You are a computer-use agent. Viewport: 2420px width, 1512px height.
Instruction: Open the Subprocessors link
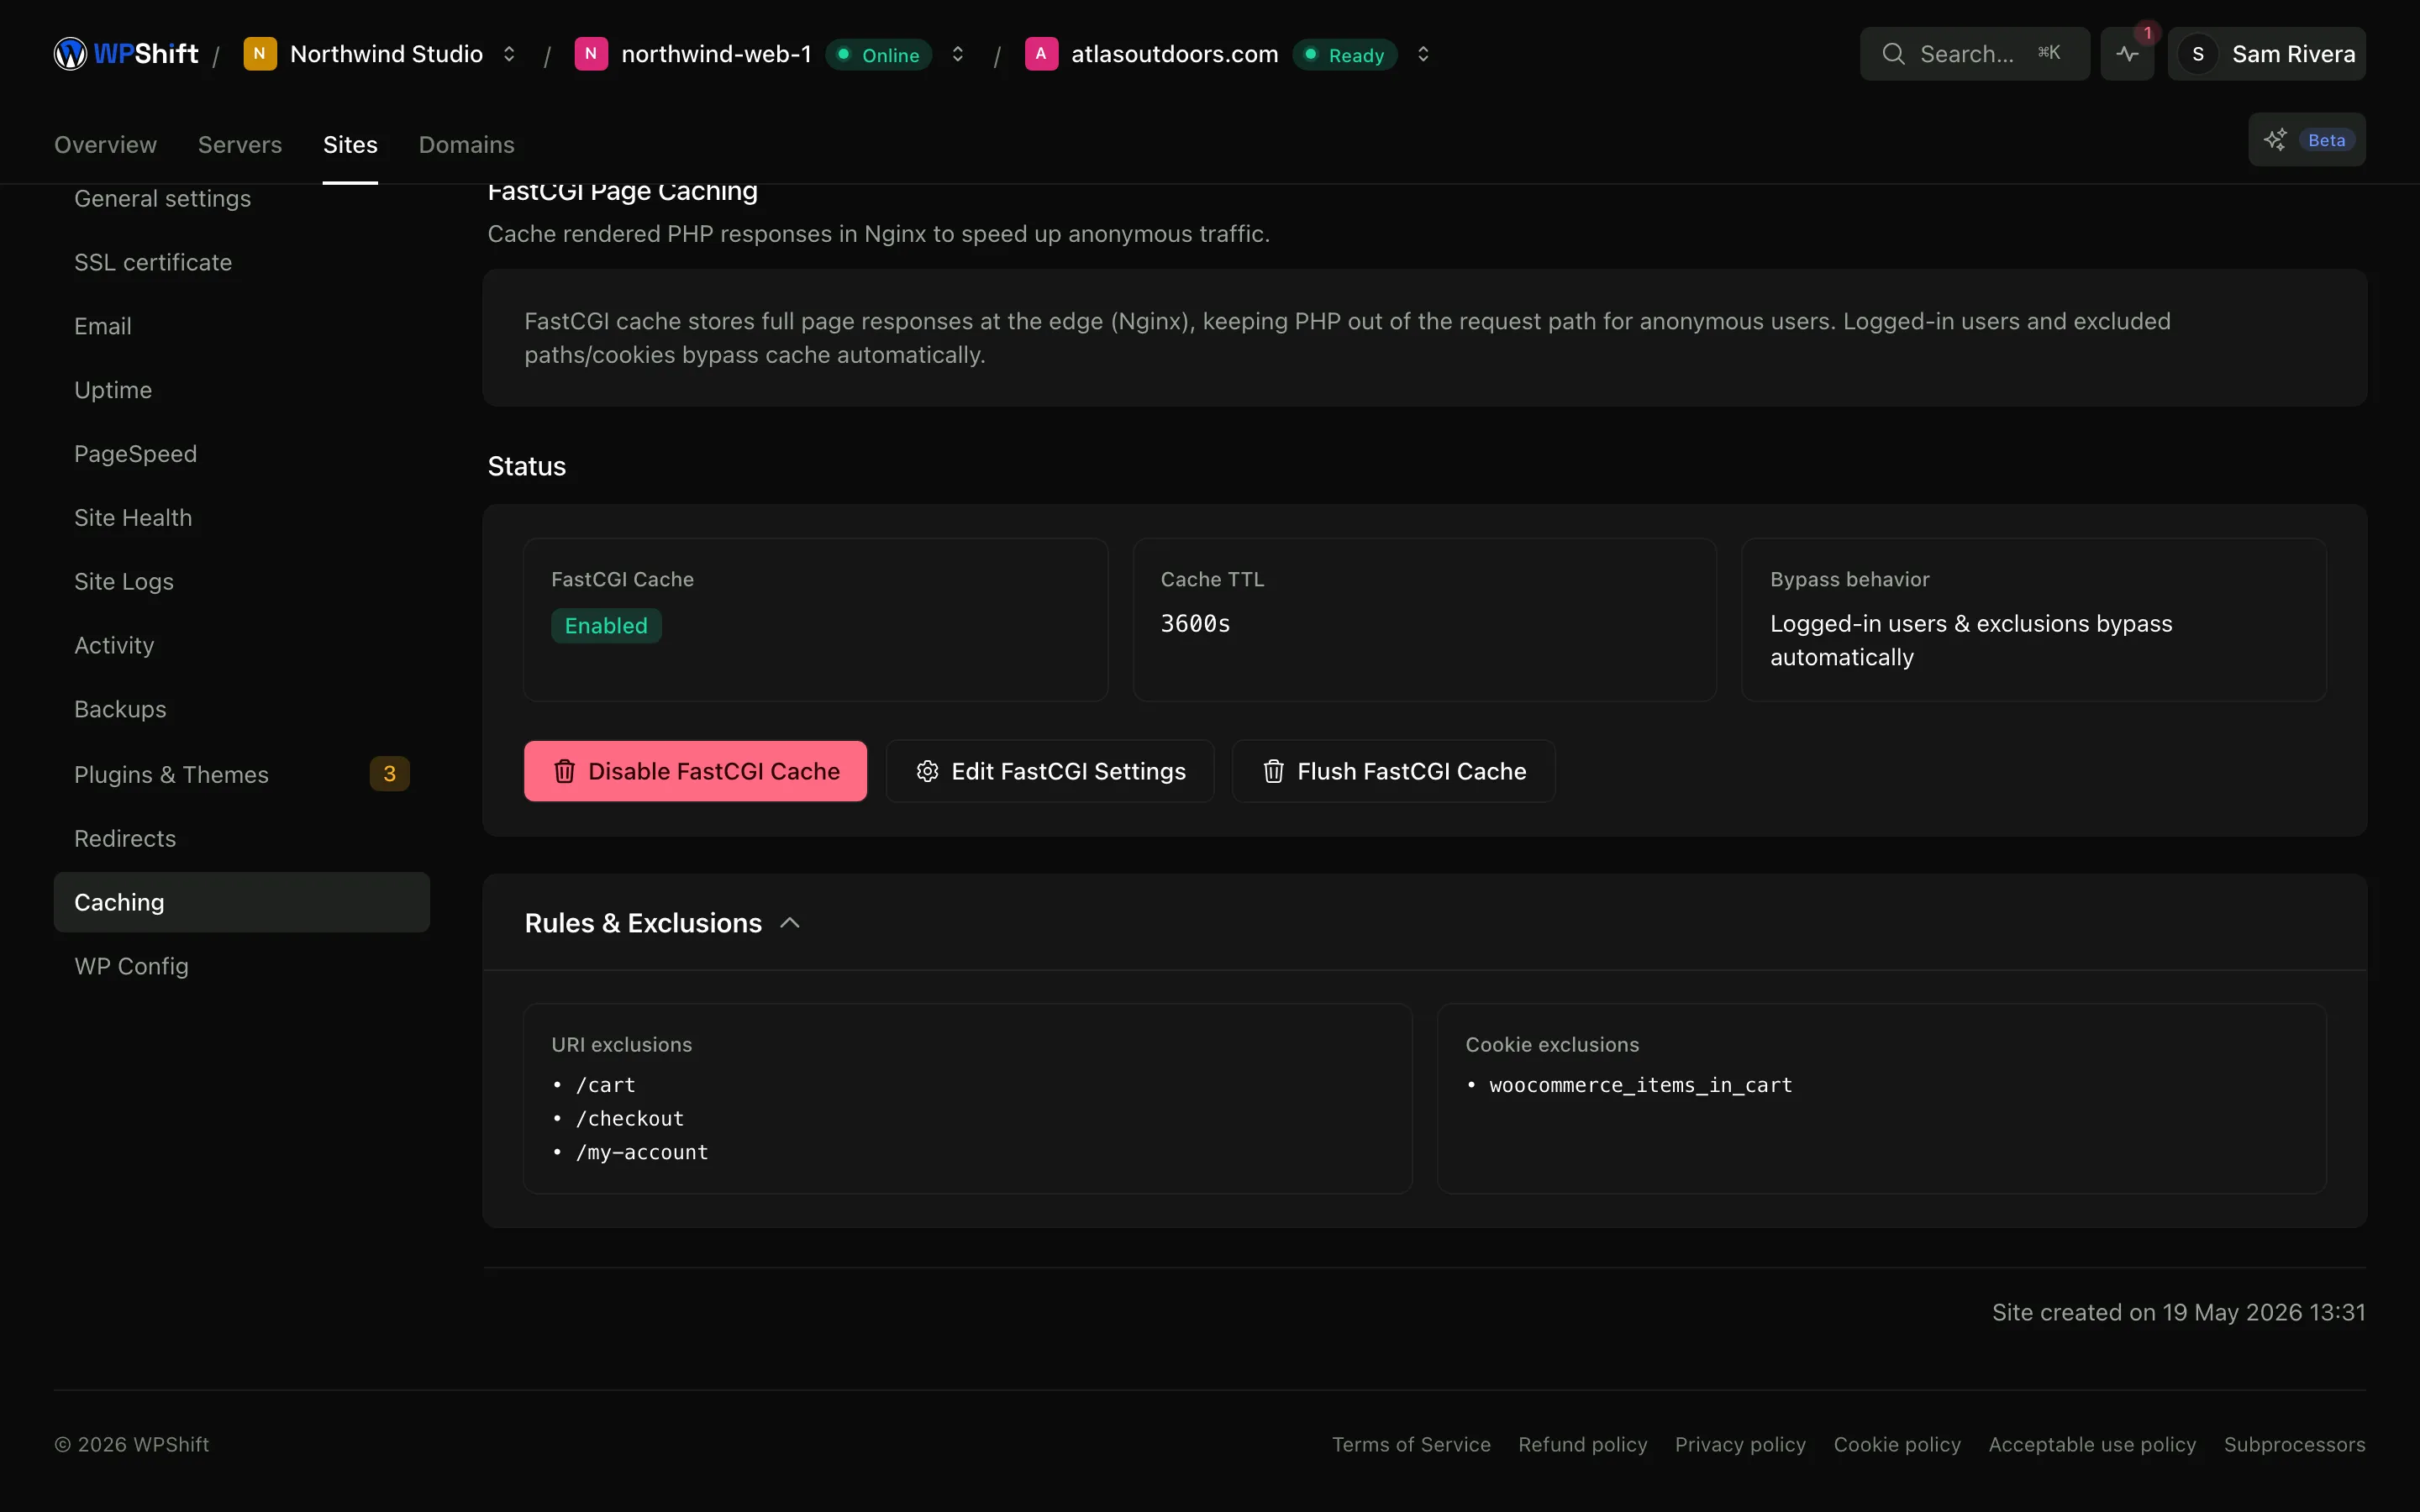(x=2295, y=1445)
